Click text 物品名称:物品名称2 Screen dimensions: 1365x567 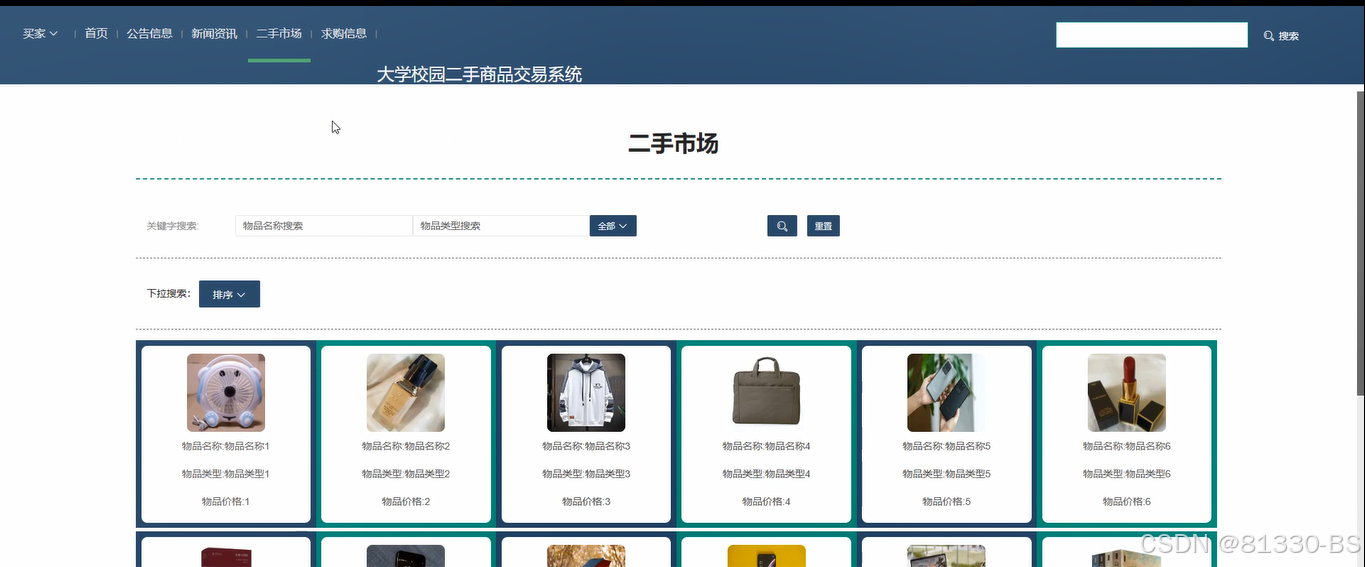tap(406, 446)
